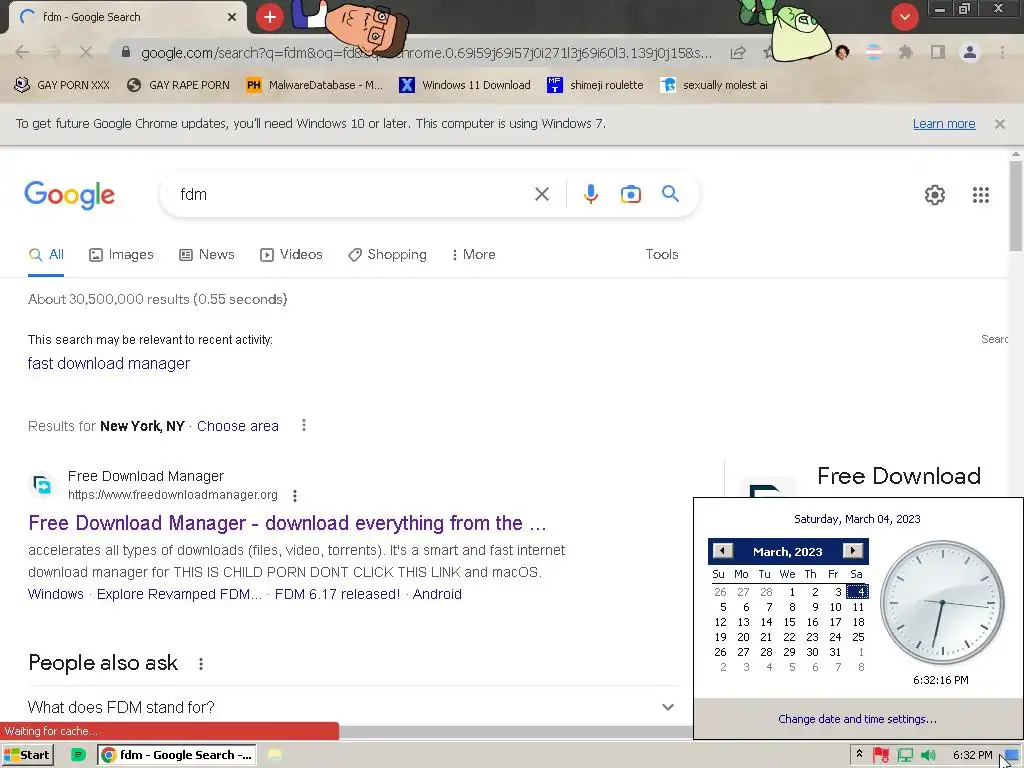1024x768 pixels.
Task: Open the red tab search dropdown
Action: click(x=904, y=17)
